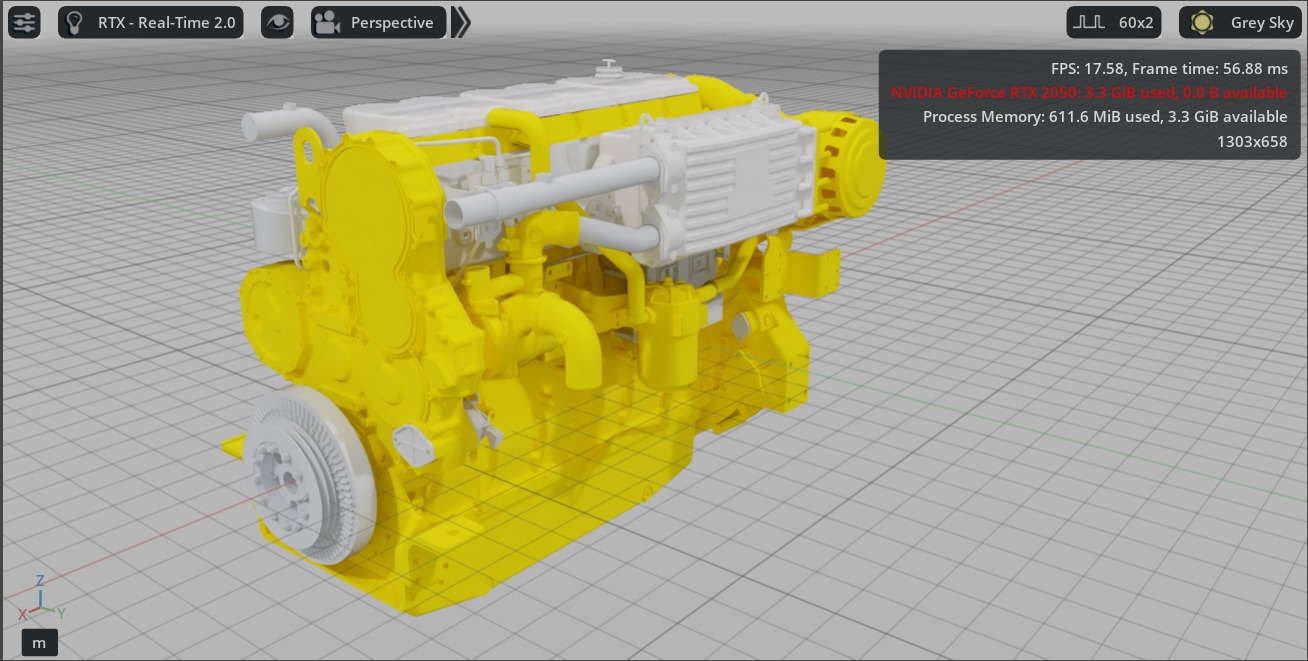Open Perspective camera menu
Screen dimensions: 1308x661
coord(378,22)
